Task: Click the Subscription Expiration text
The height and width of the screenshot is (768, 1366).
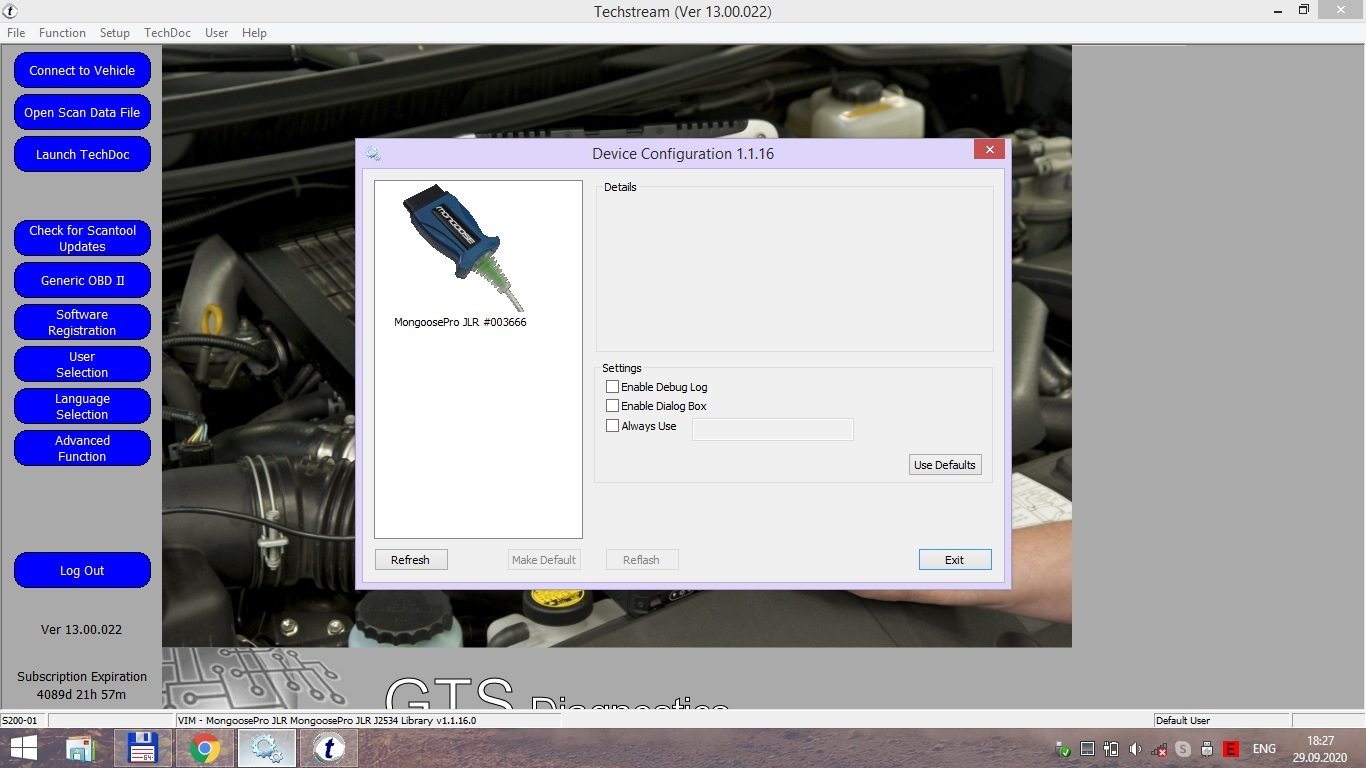Action: (x=82, y=677)
